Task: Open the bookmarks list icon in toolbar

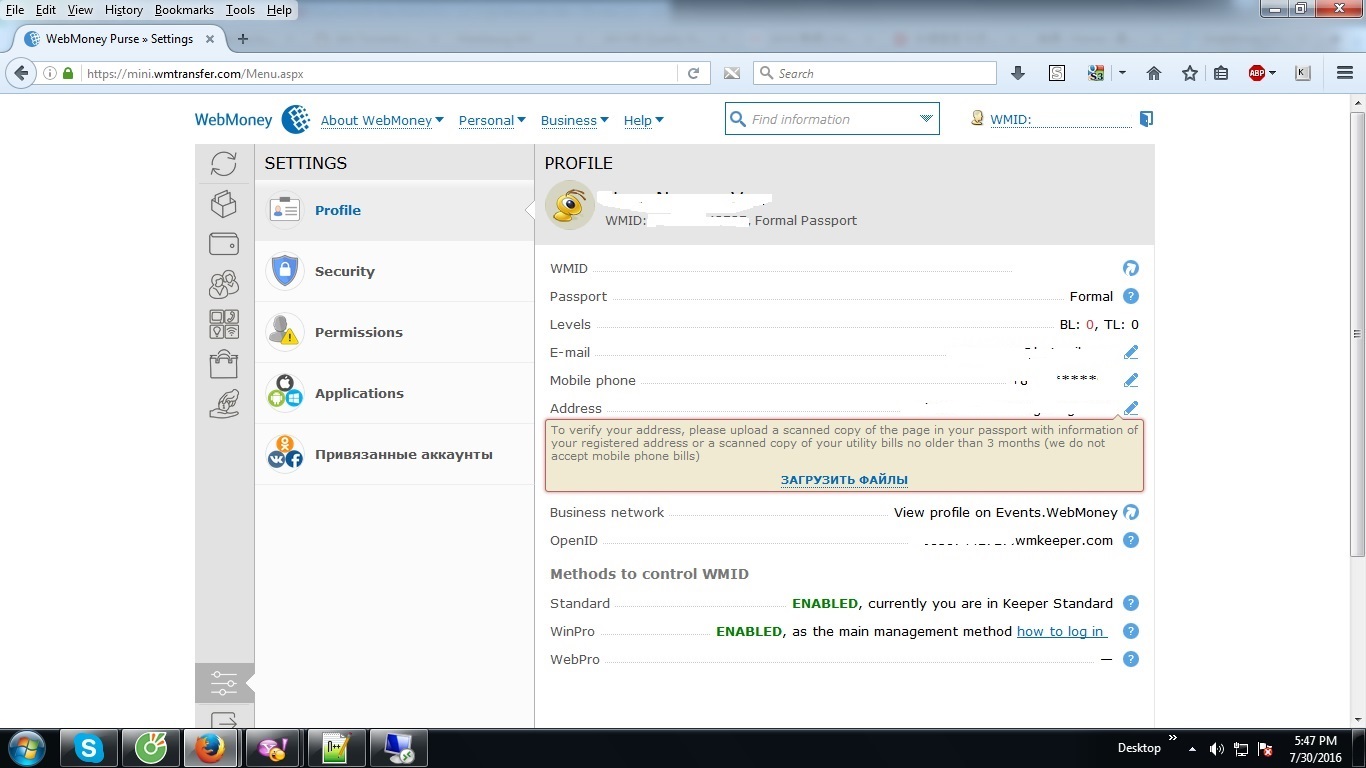Action: click(1221, 73)
